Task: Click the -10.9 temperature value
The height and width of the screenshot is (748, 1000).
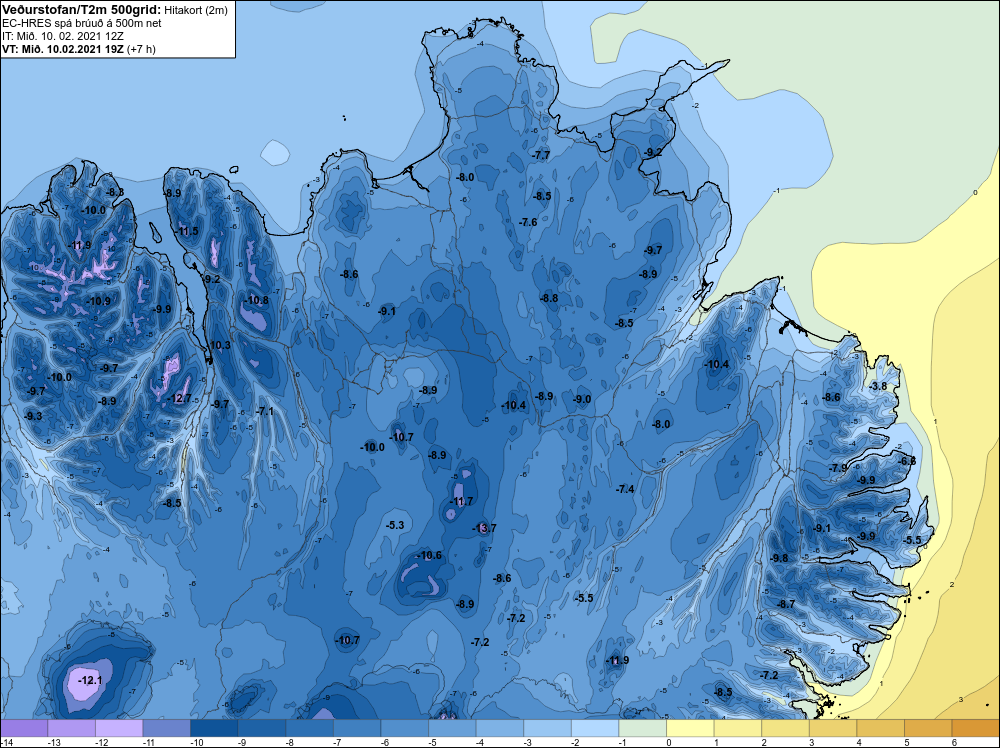Action: [x=98, y=302]
